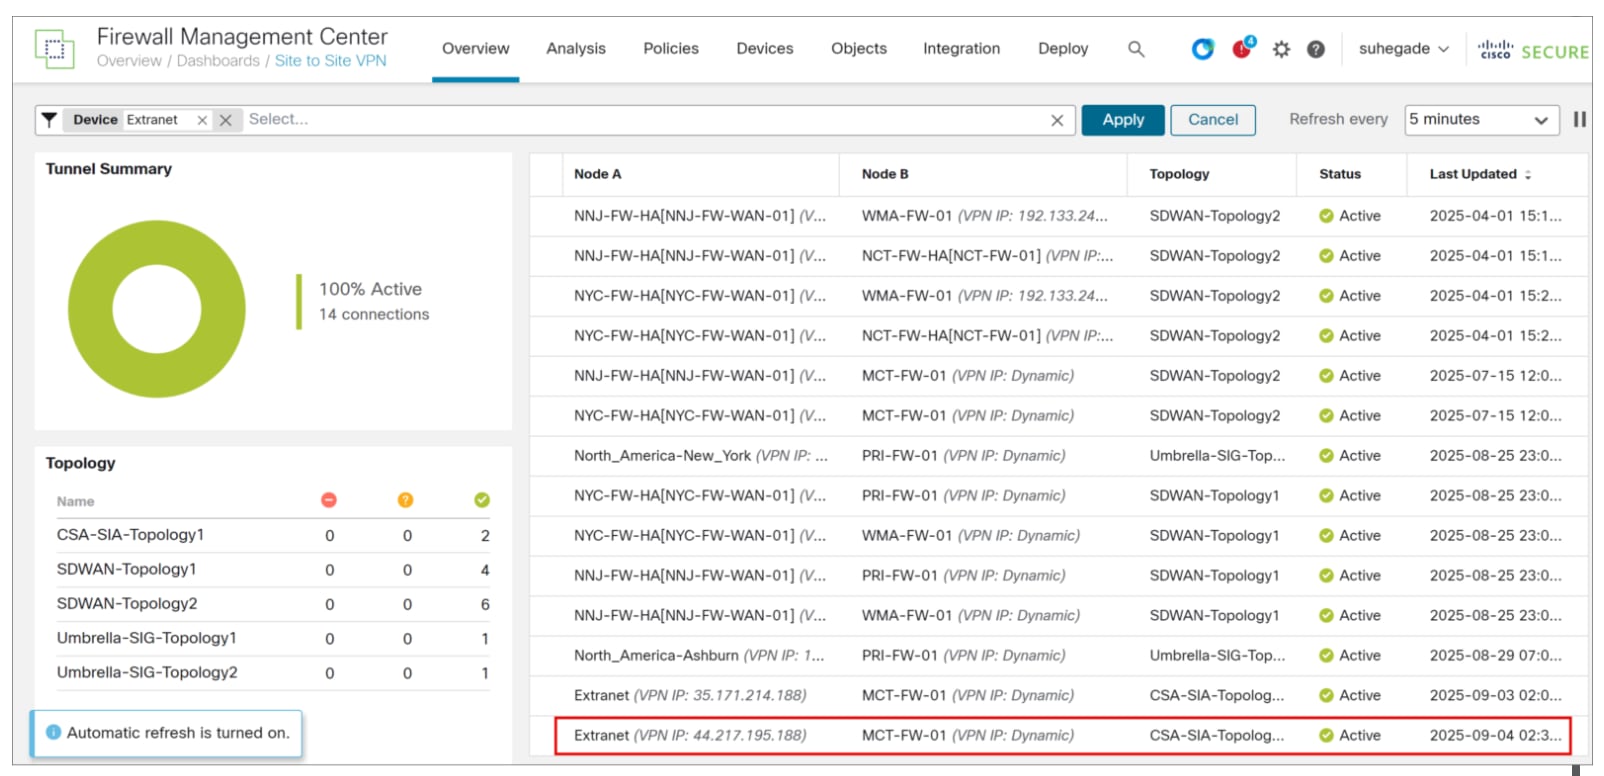Viewport: 1604px width, 776px height.
Task: Click the filter funnel icon
Action: coord(49,119)
